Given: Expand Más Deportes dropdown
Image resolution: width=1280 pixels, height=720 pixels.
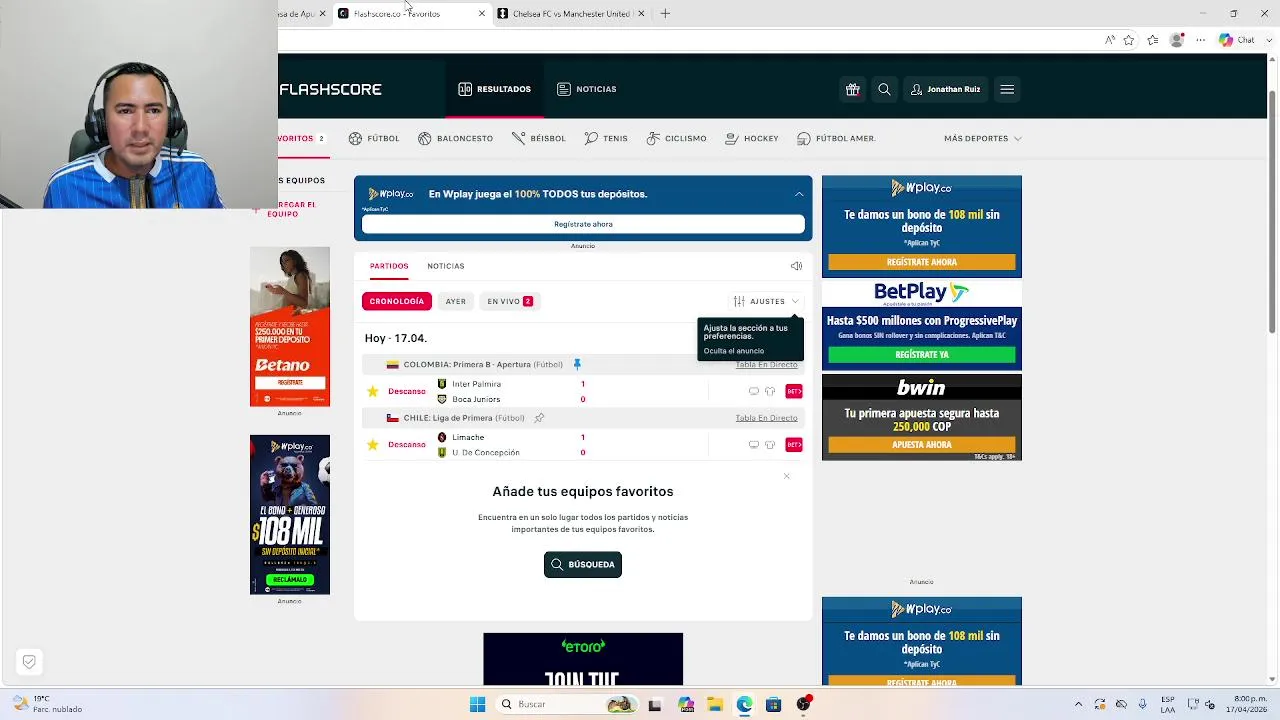Looking at the screenshot, I should pos(982,138).
